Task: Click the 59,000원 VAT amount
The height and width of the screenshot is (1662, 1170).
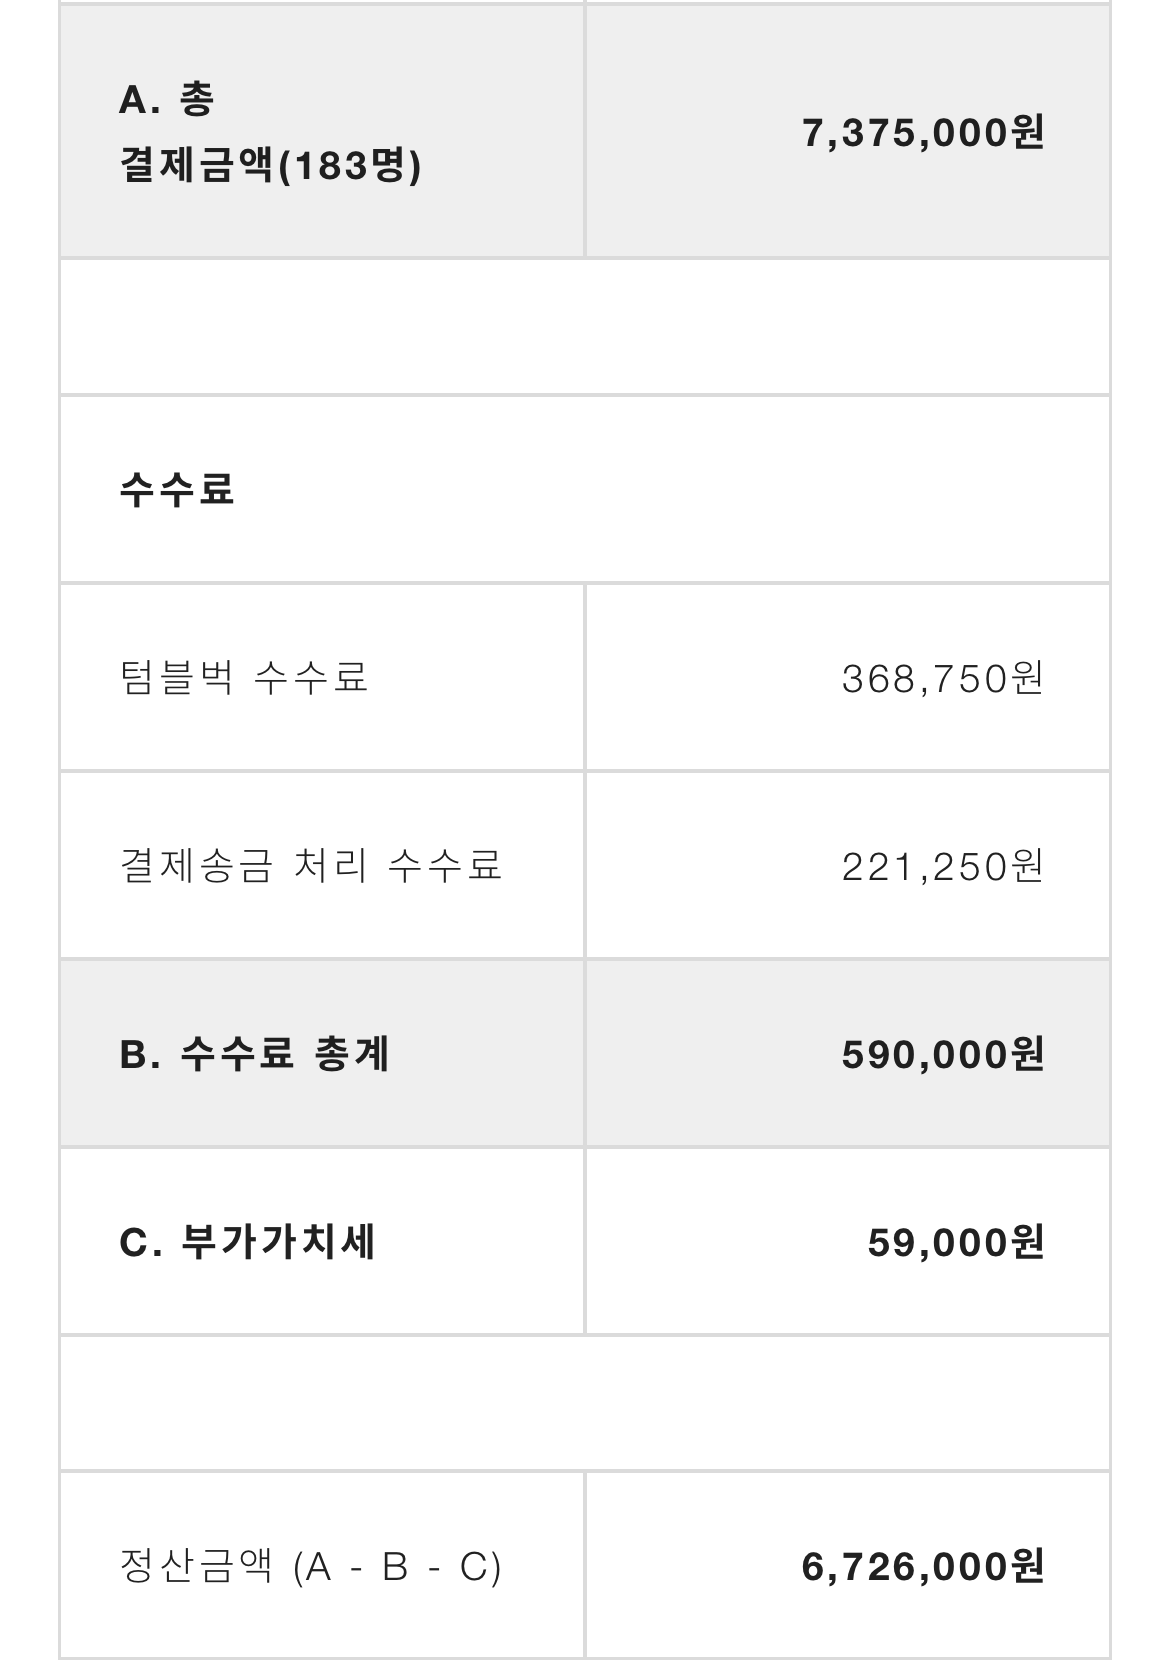Action: coord(956,1242)
